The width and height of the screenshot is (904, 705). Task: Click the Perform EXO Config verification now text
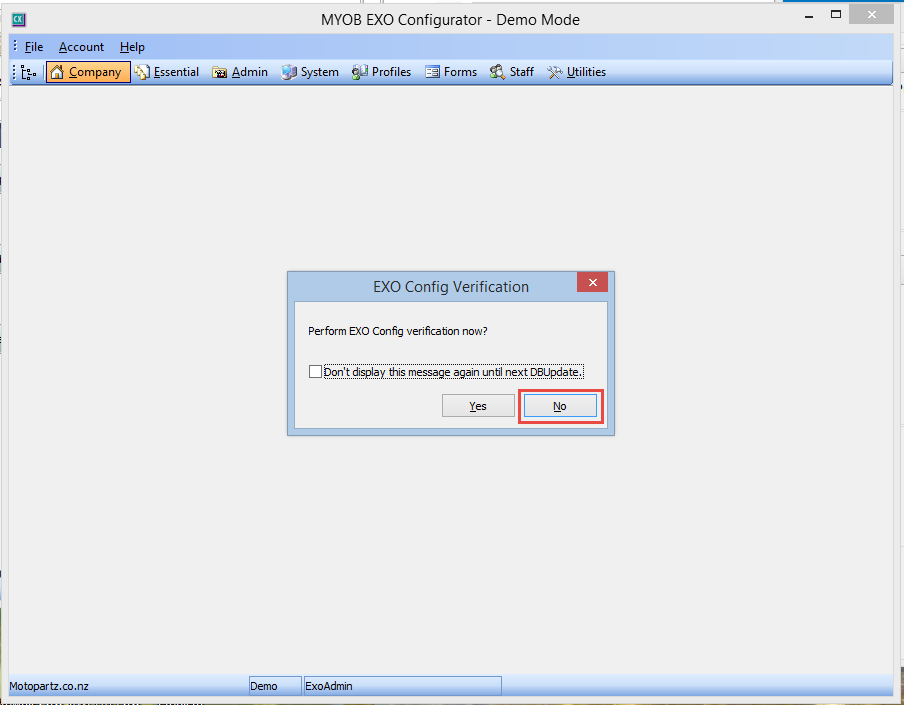coord(398,331)
